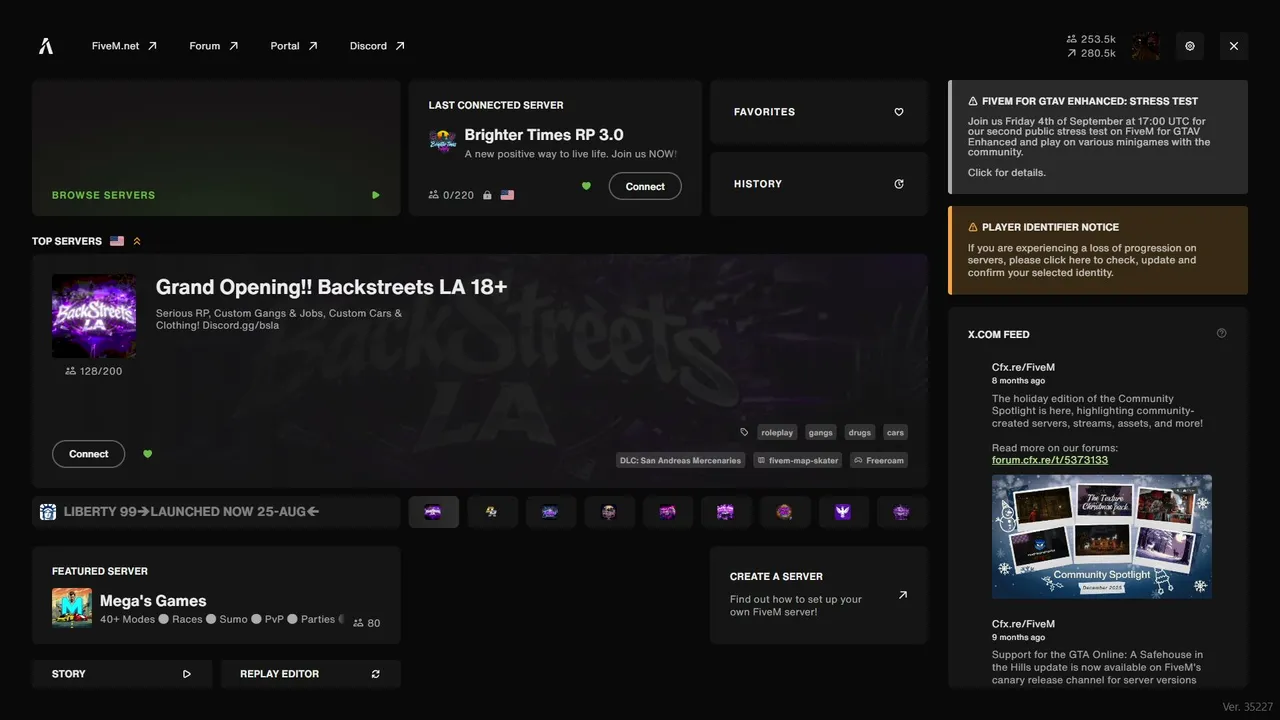This screenshot has height=720, width=1280.
Task: Open the Browse Servers panel
Action: [x=216, y=148]
